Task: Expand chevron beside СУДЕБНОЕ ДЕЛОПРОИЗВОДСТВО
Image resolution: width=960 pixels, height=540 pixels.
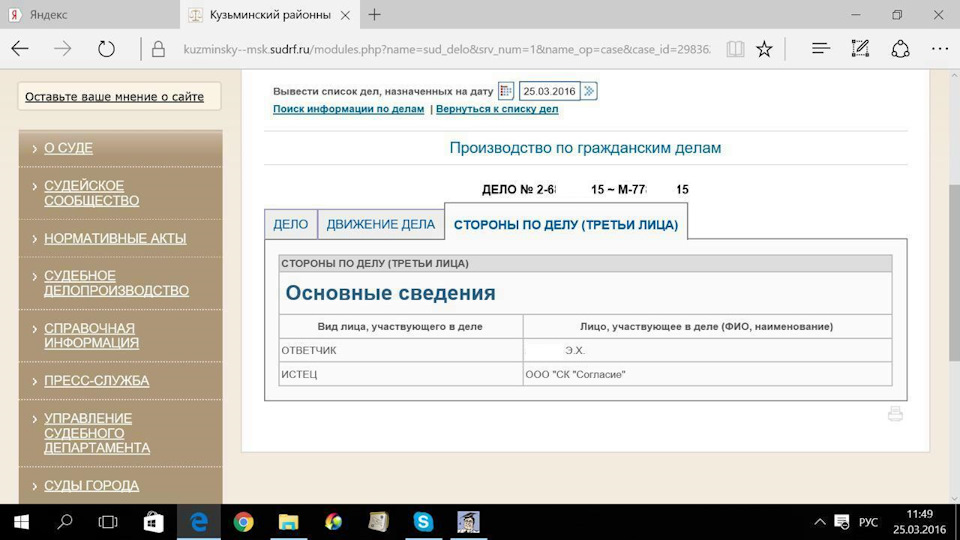Action: (34, 276)
